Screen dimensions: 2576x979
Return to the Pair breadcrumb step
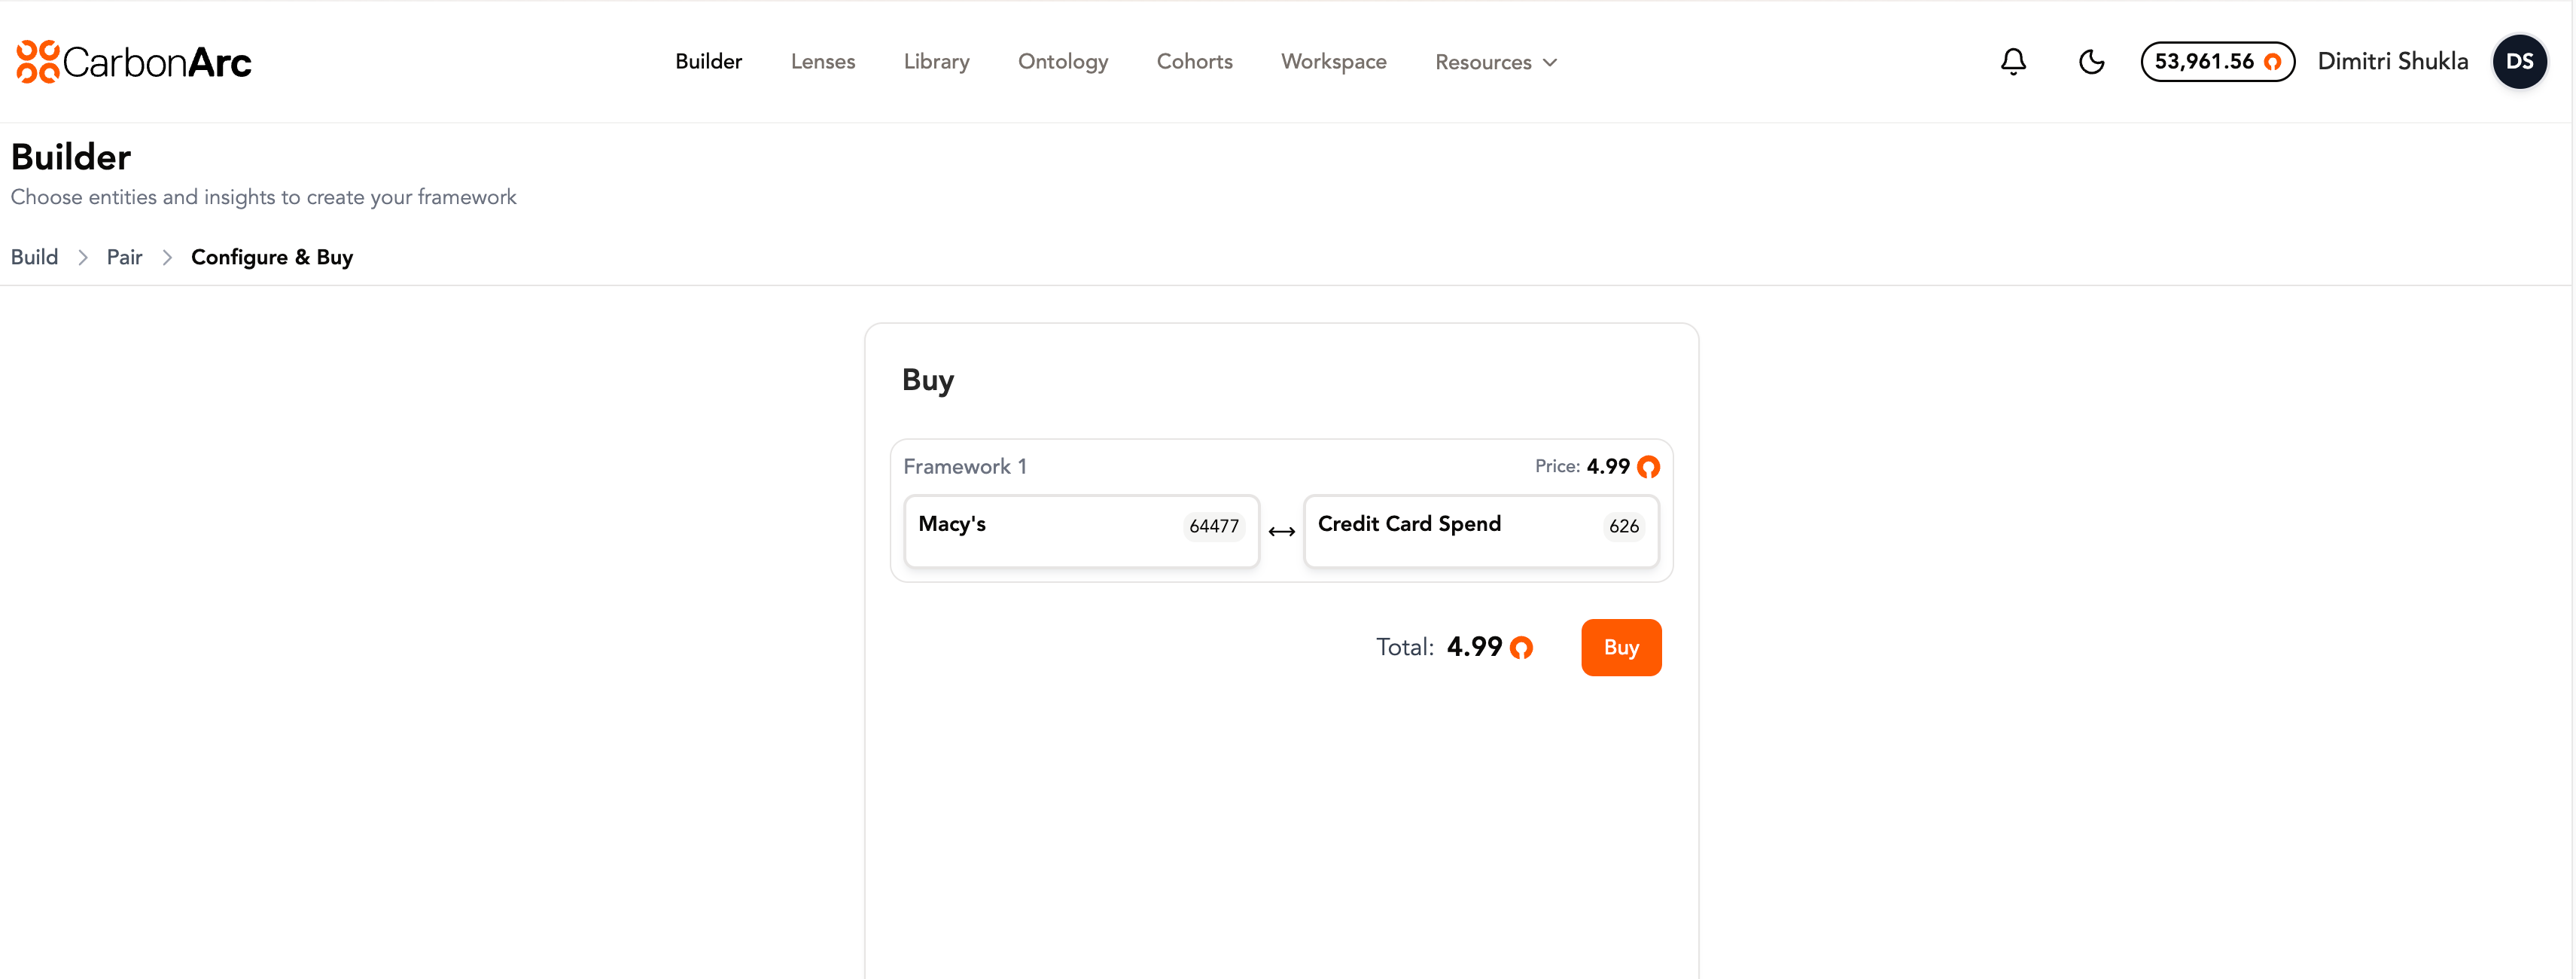[124, 257]
